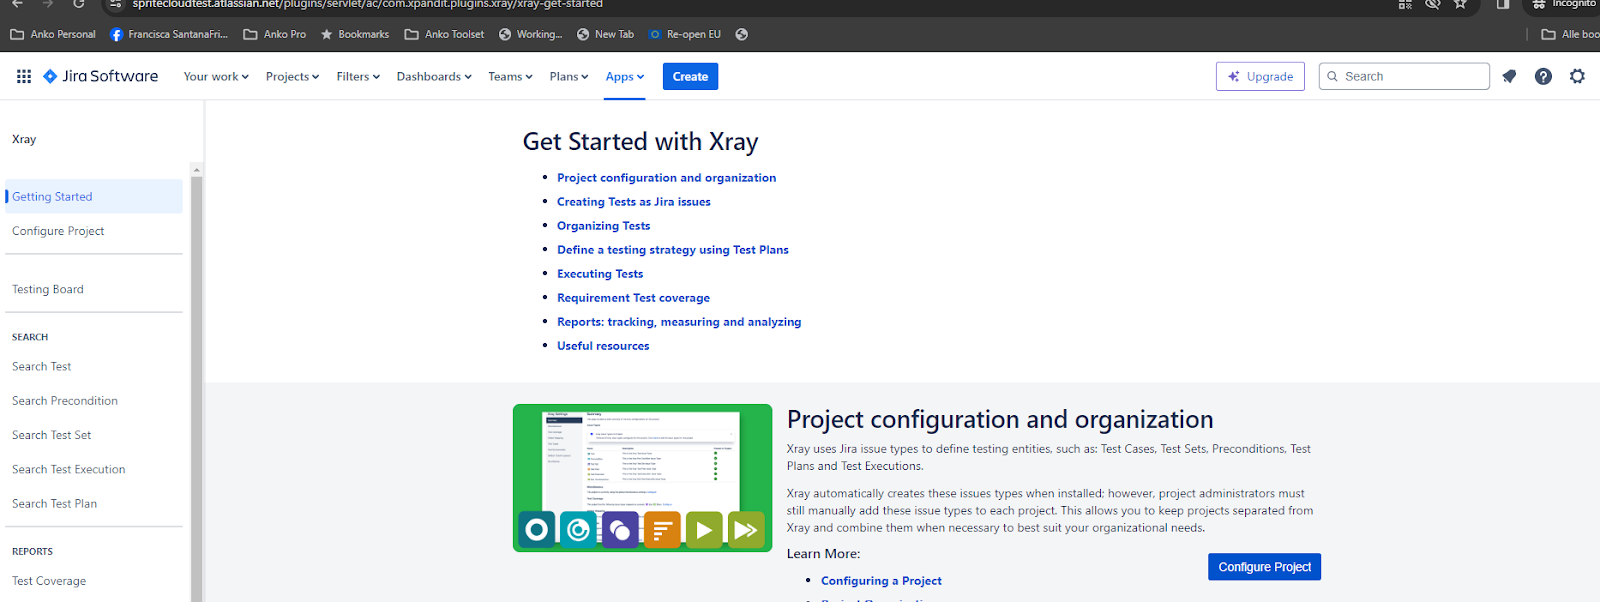
Task: Click the blue Create button
Action: [x=690, y=76]
